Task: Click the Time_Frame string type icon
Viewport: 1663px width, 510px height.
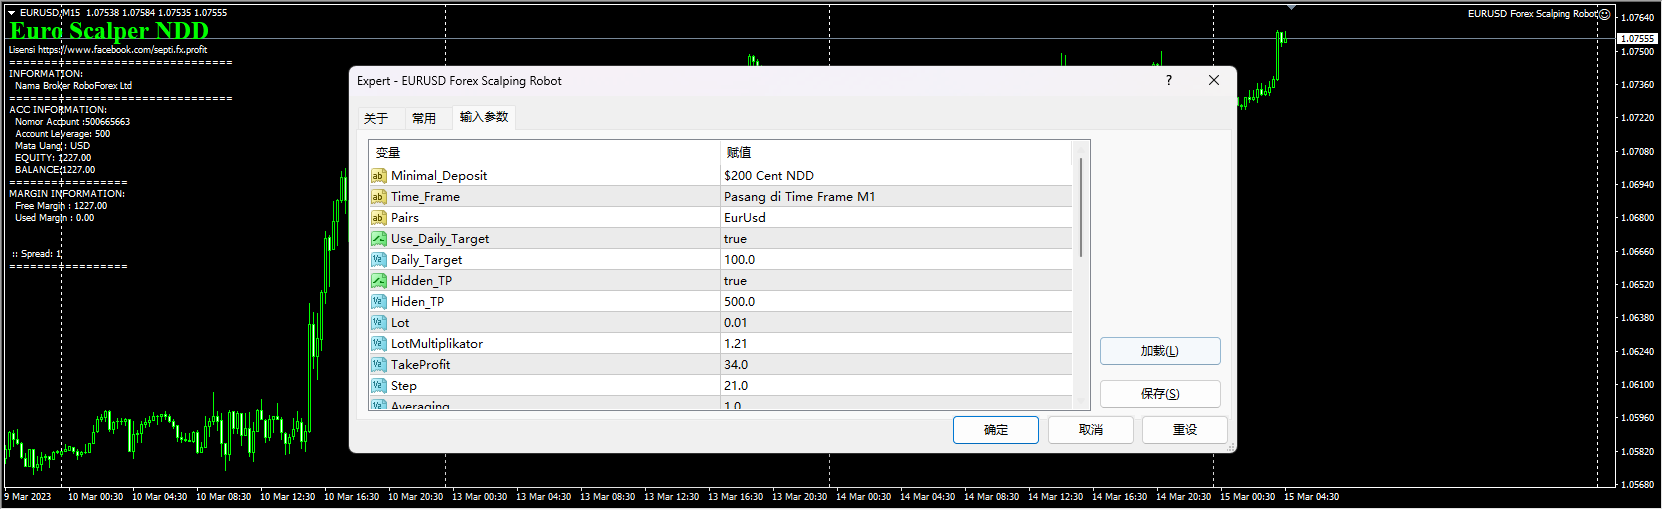Action: tap(379, 197)
